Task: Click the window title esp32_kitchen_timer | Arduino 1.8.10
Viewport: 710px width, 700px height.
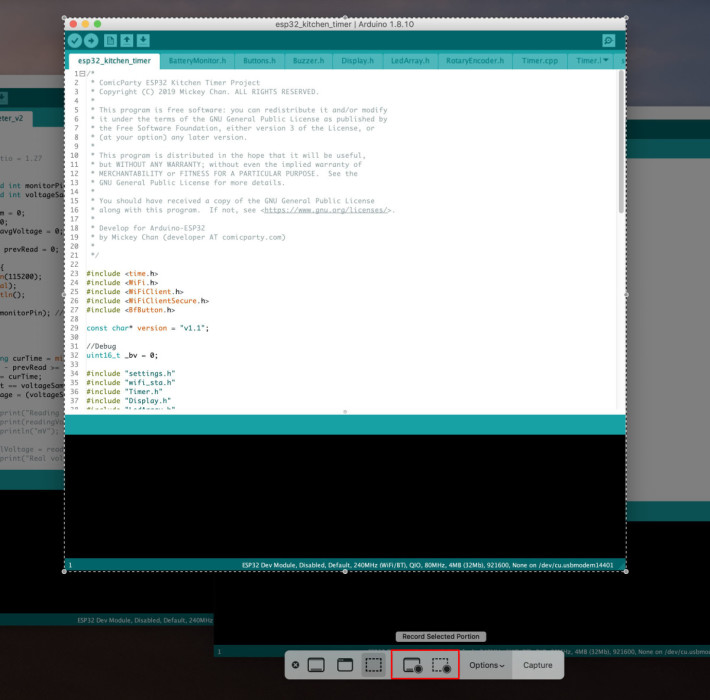Action: (345, 24)
